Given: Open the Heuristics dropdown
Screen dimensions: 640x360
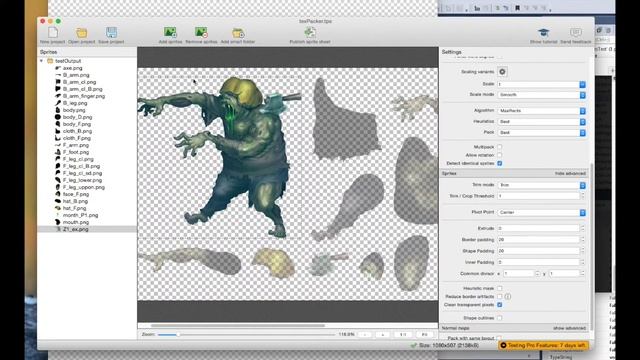Looking at the screenshot, I should pos(541,122).
